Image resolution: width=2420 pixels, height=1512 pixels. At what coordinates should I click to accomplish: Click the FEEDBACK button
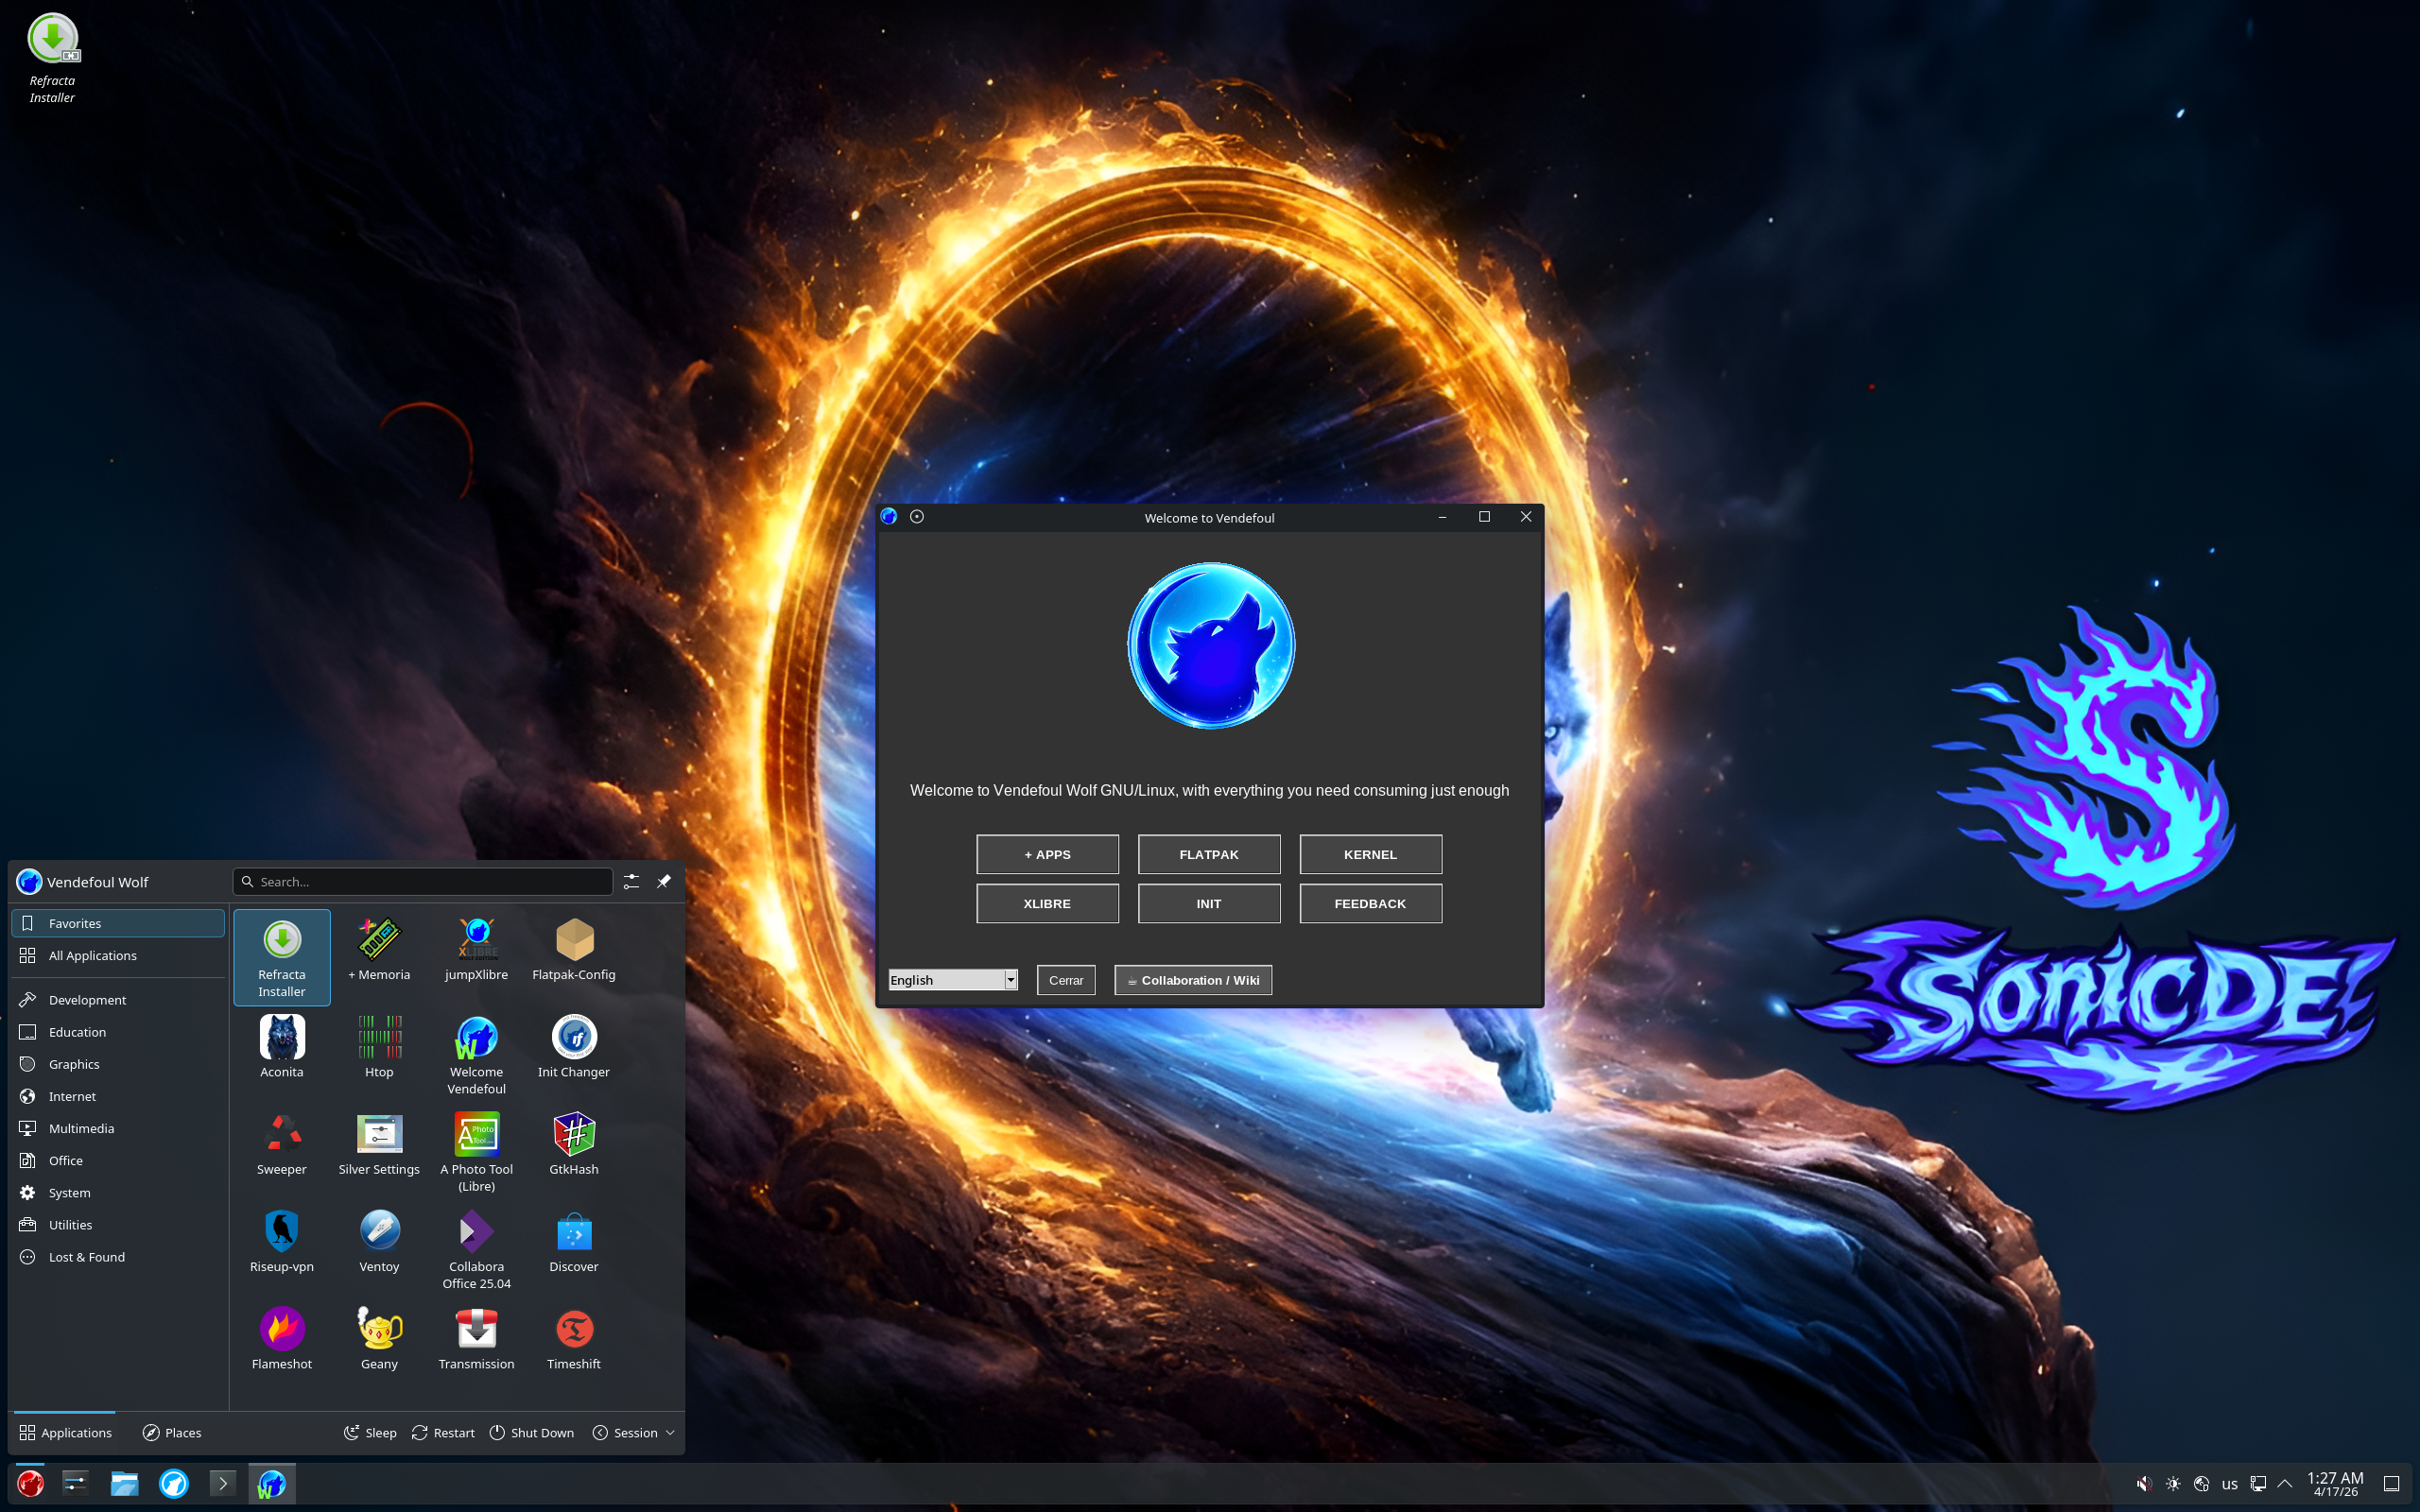(x=1370, y=903)
